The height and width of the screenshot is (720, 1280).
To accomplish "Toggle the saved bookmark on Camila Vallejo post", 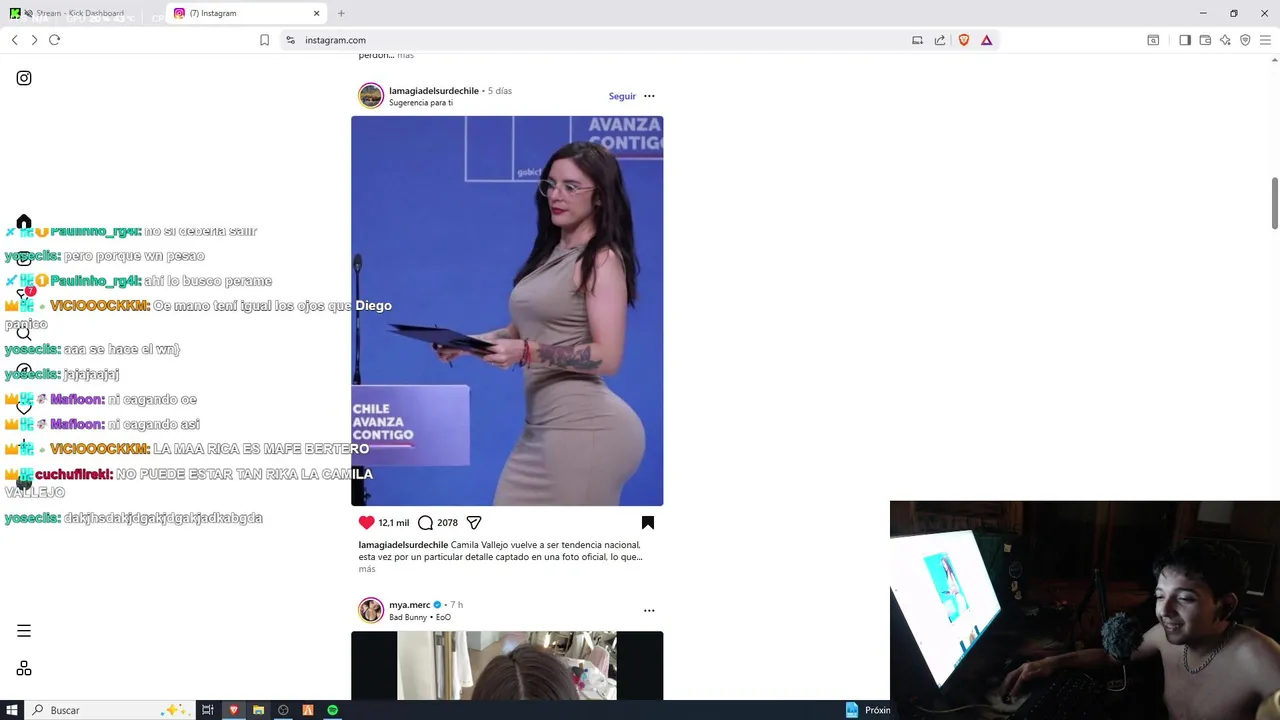I will point(648,522).
